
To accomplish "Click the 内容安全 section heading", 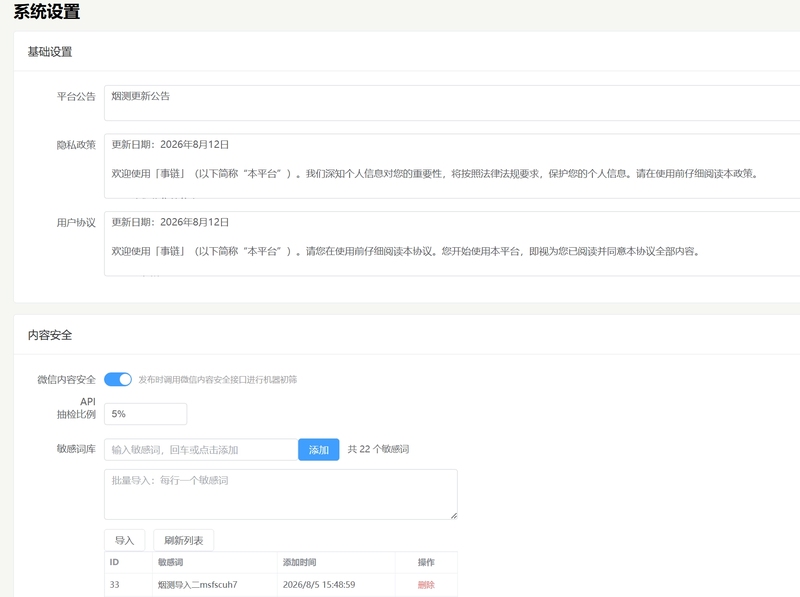I will [x=50, y=335].
